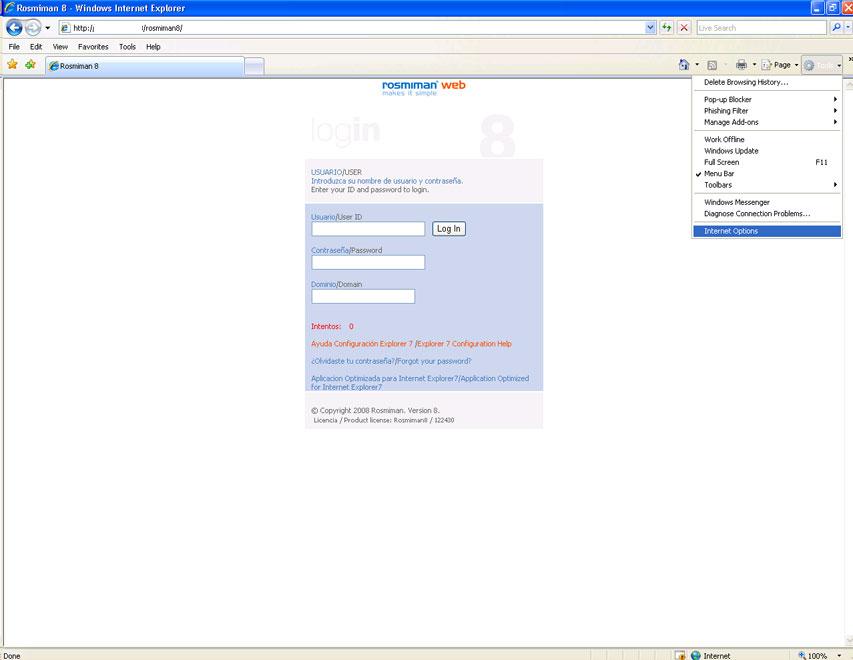Viewport: 853px width, 660px height.
Task: Open the View menu
Action: click(x=60, y=47)
